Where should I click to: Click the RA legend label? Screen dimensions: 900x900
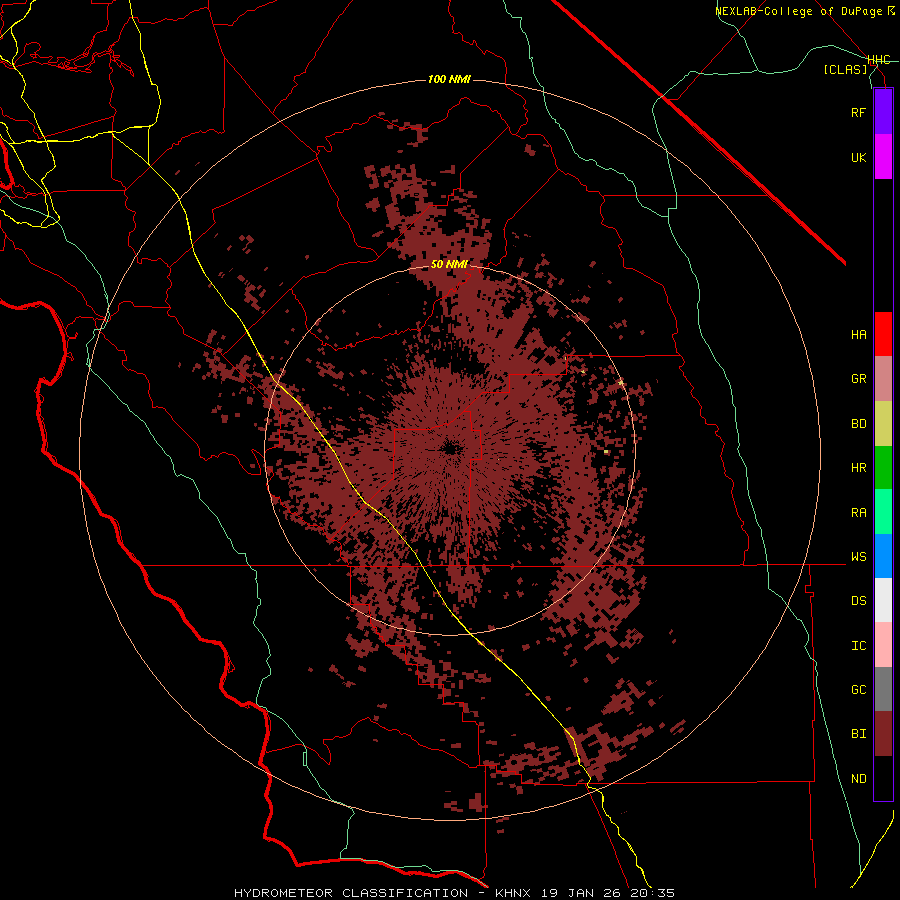(858, 513)
